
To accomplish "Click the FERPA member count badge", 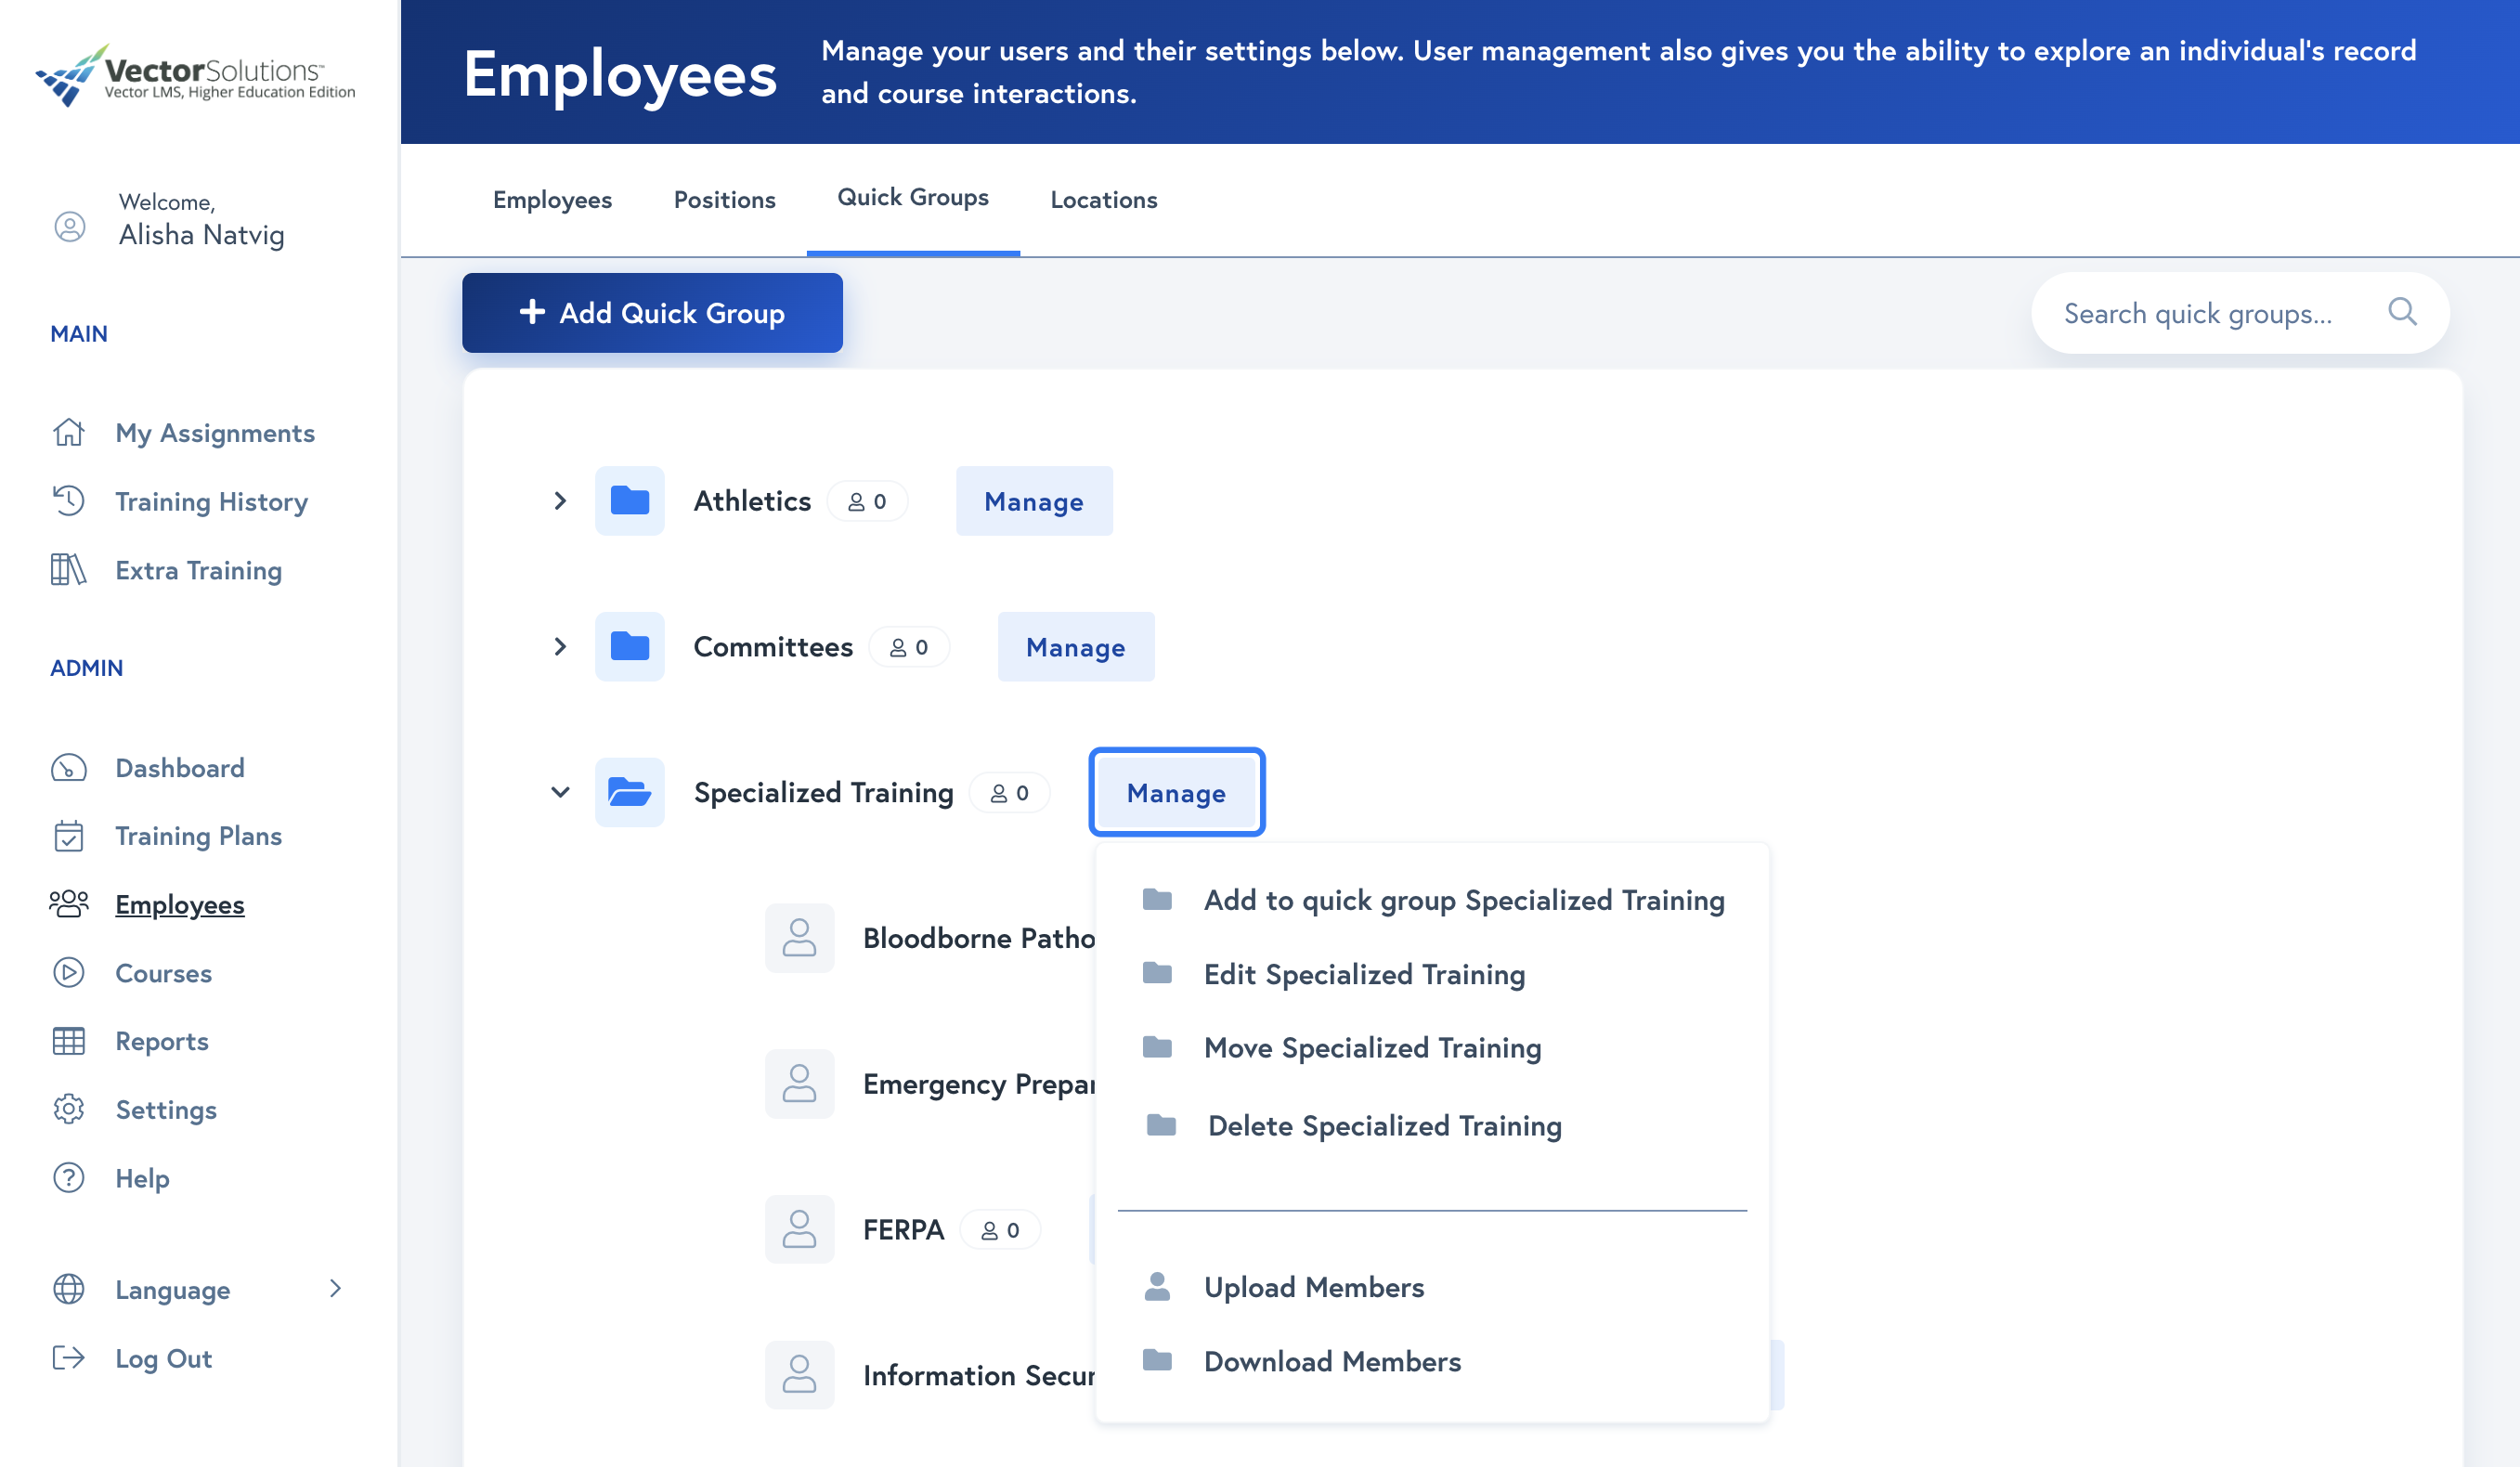I will pos(1000,1229).
